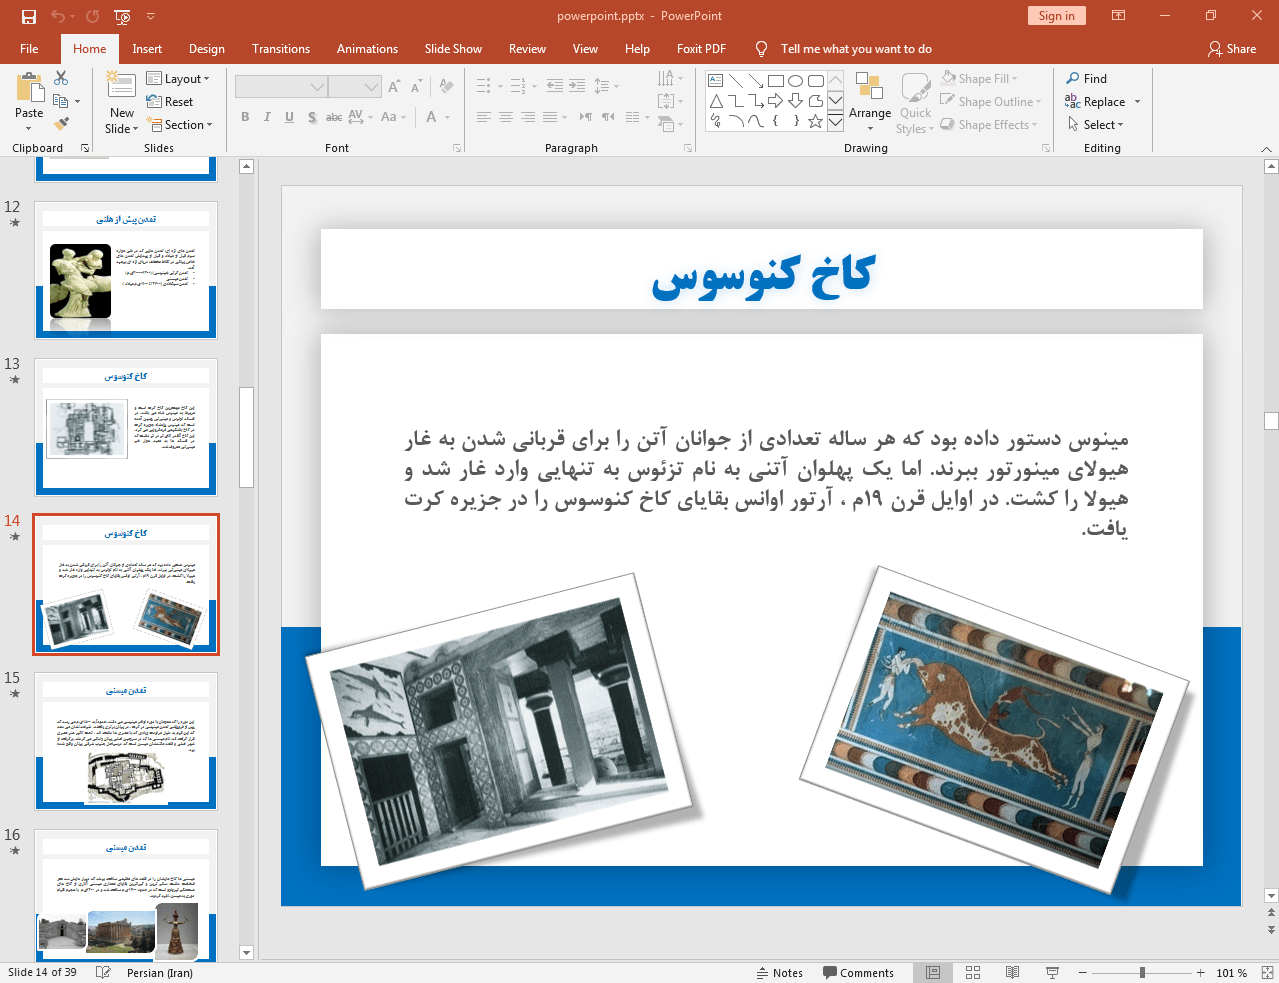The width and height of the screenshot is (1279, 983).
Task: Click Start From Beginning slideshow icon in title bar
Action: coord(122,16)
